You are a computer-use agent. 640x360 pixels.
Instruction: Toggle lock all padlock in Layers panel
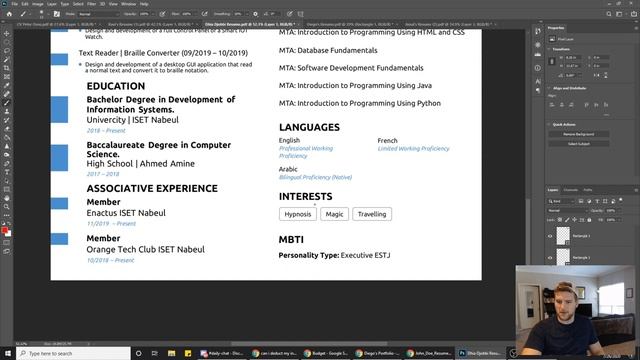click(589, 220)
